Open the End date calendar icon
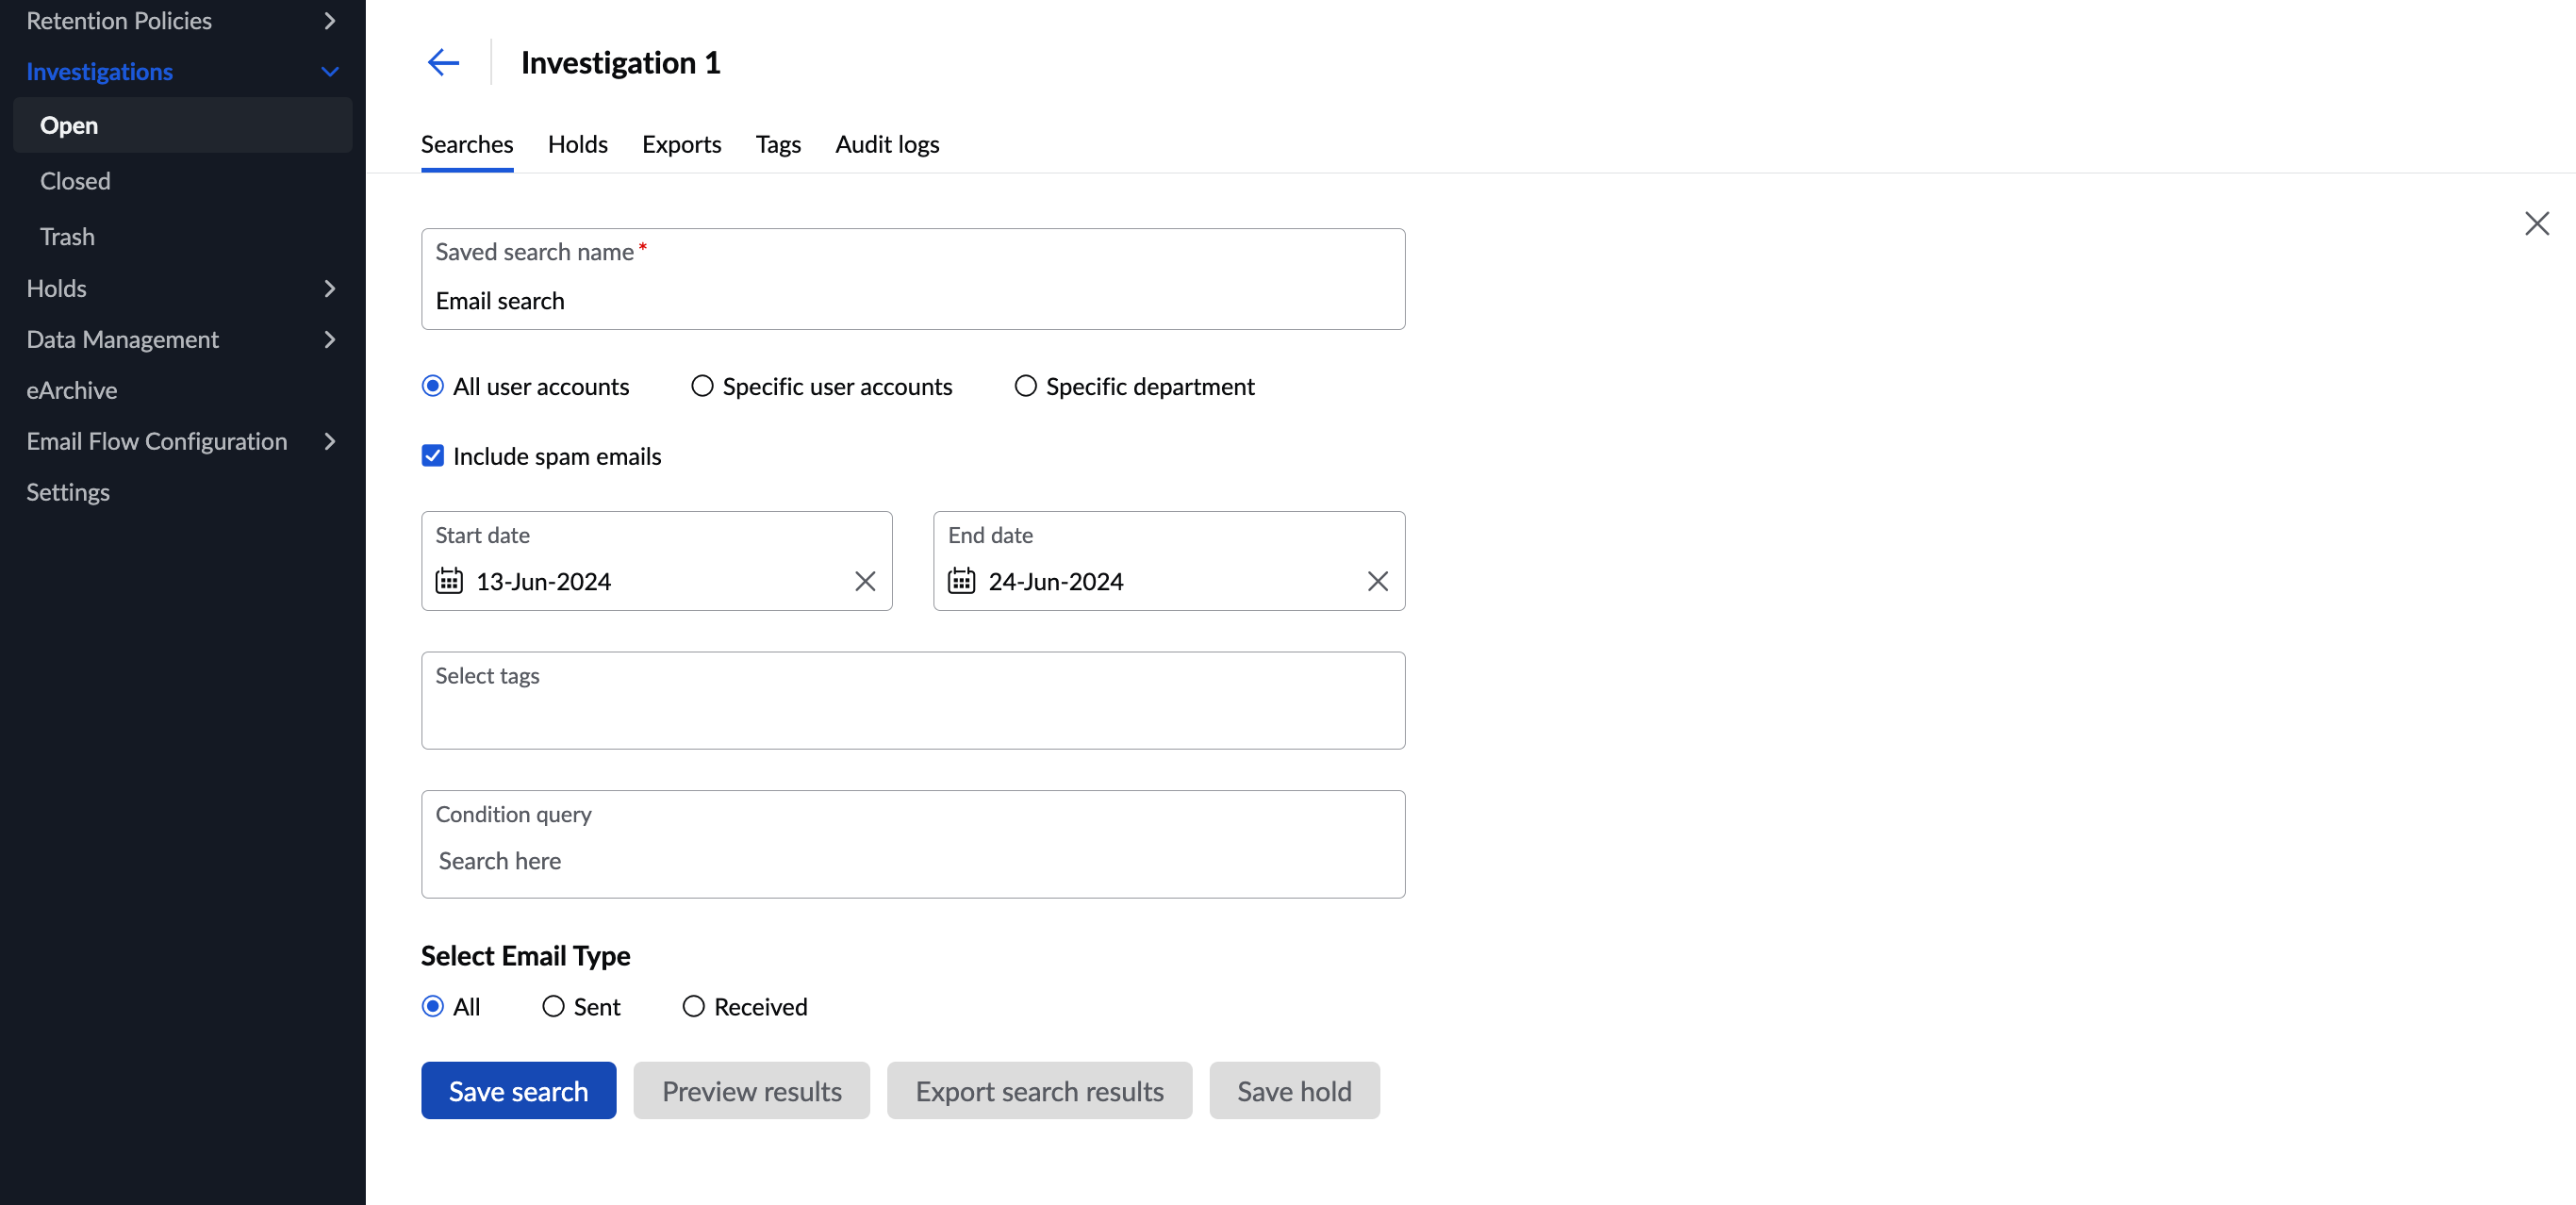The width and height of the screenshot is (2576, 1205). click(x=961, y=581)
